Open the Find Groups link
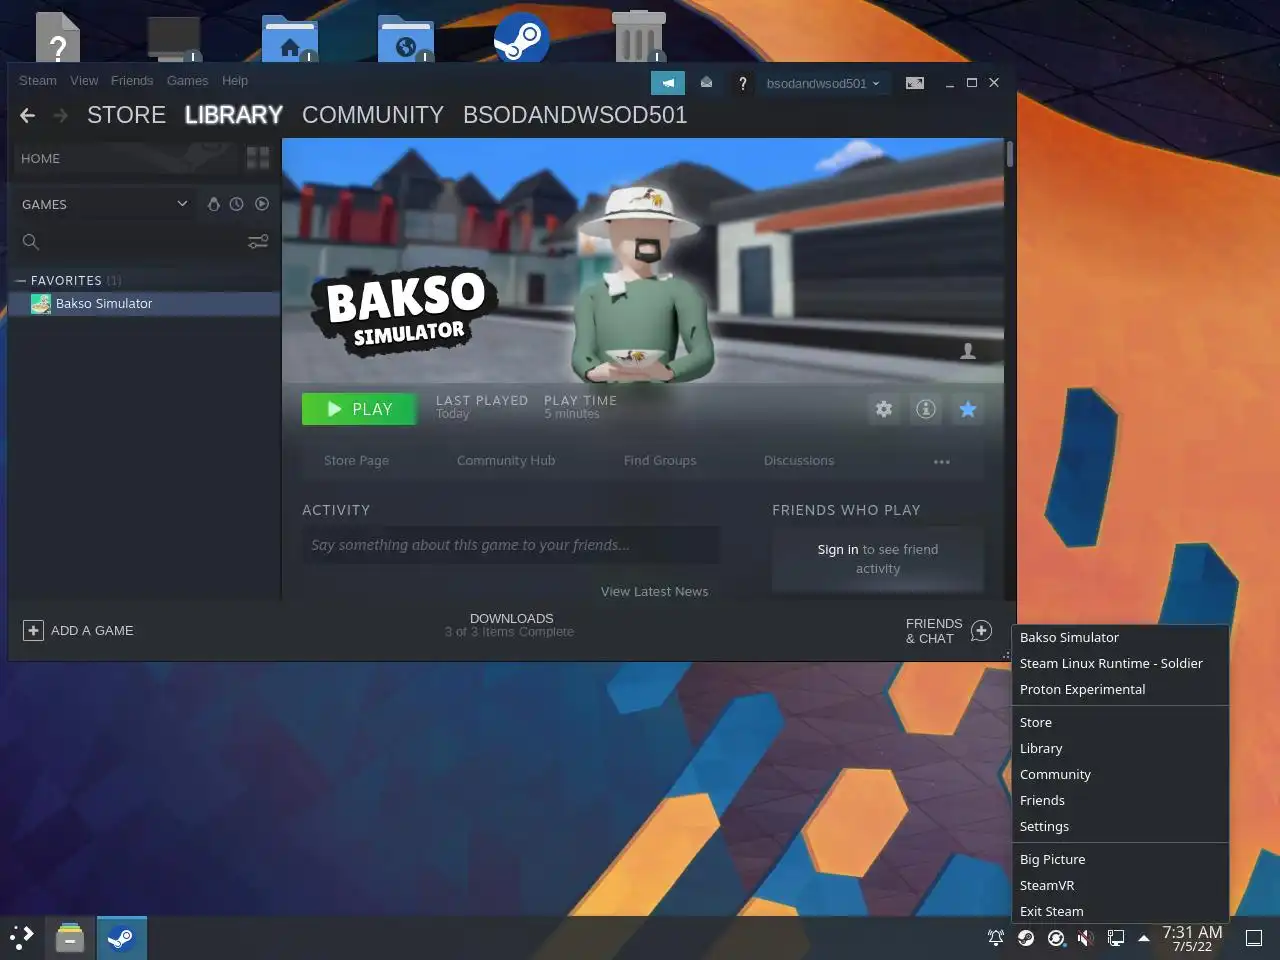This screenshot has width=1280, height=960. tap(660, 461)
